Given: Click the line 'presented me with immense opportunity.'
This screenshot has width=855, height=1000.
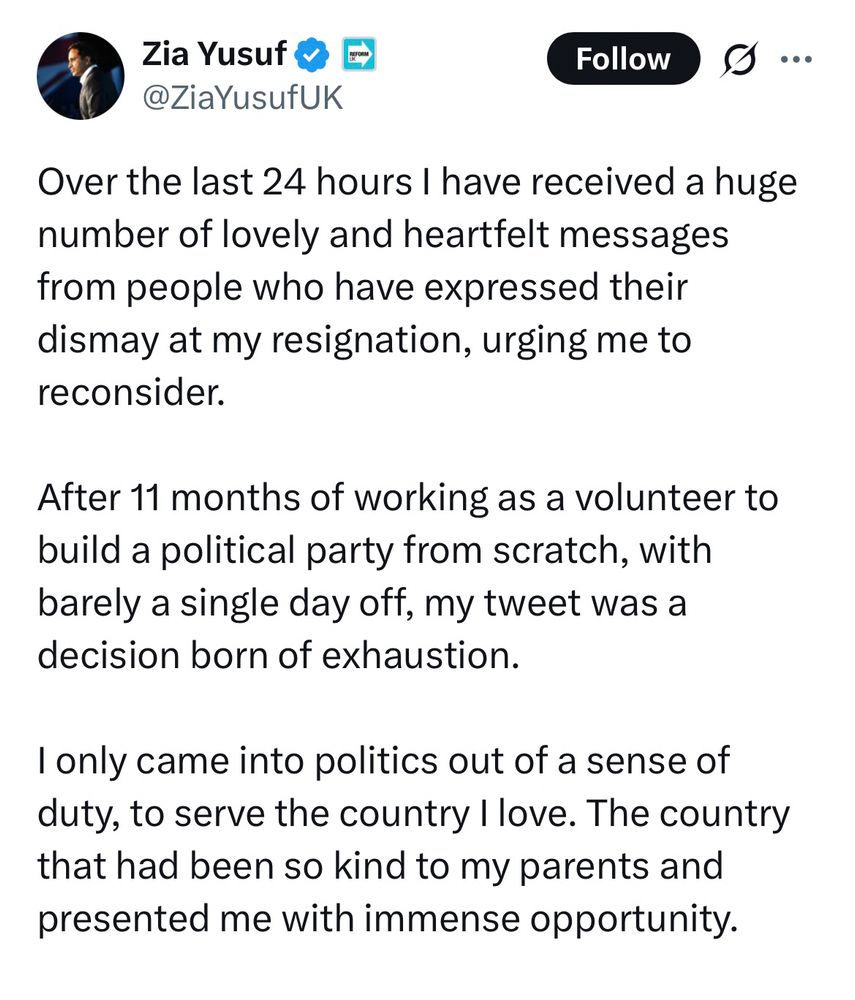Looking at the screenshot, I should (x=388, y=919).
